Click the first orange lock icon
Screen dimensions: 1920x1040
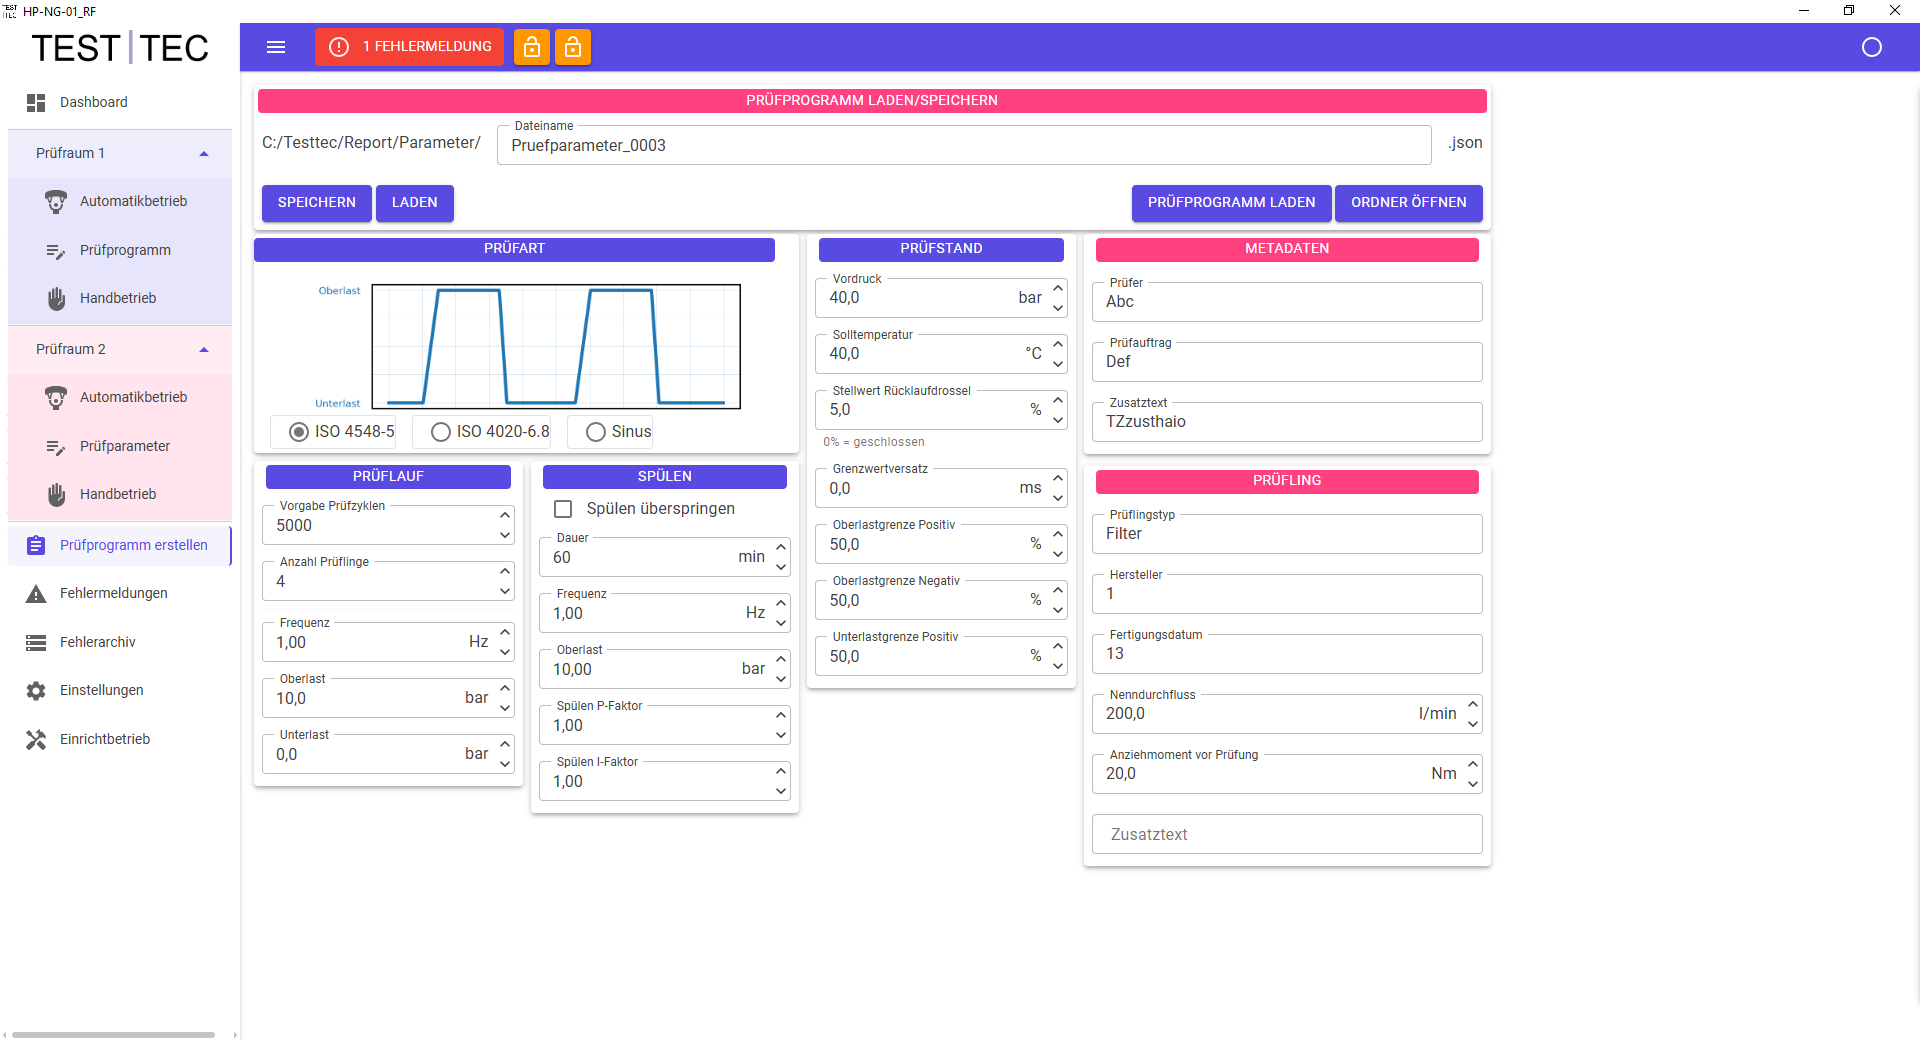[532, 47]
